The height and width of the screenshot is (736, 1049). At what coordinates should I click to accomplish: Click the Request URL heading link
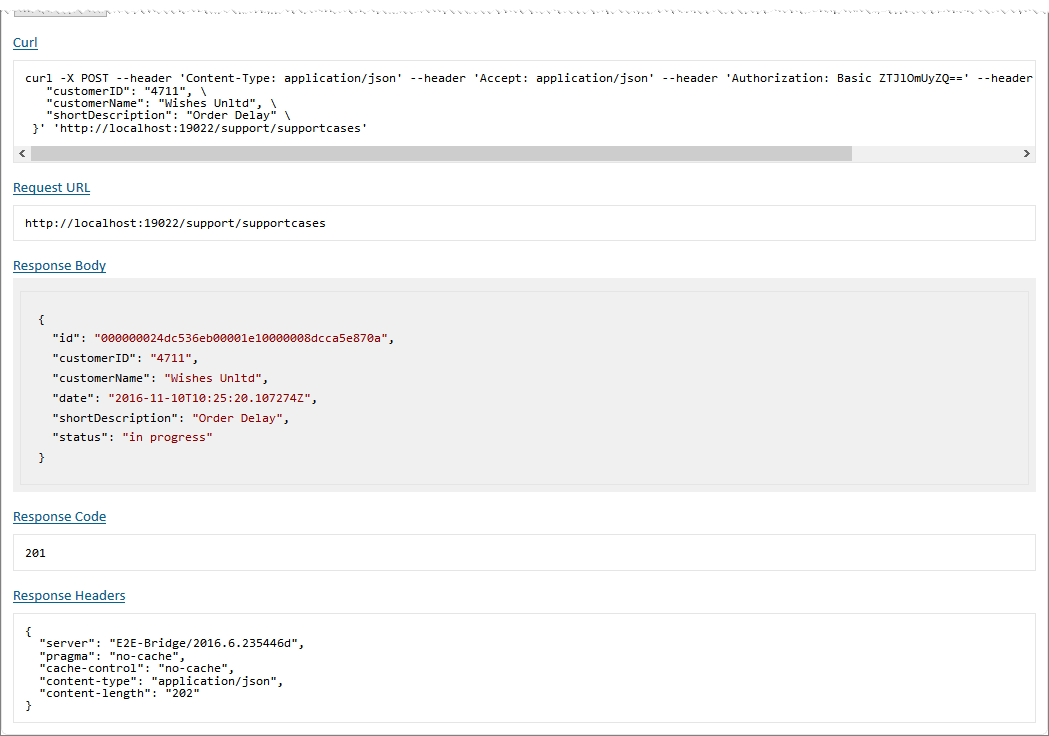[x=51, y=188]
